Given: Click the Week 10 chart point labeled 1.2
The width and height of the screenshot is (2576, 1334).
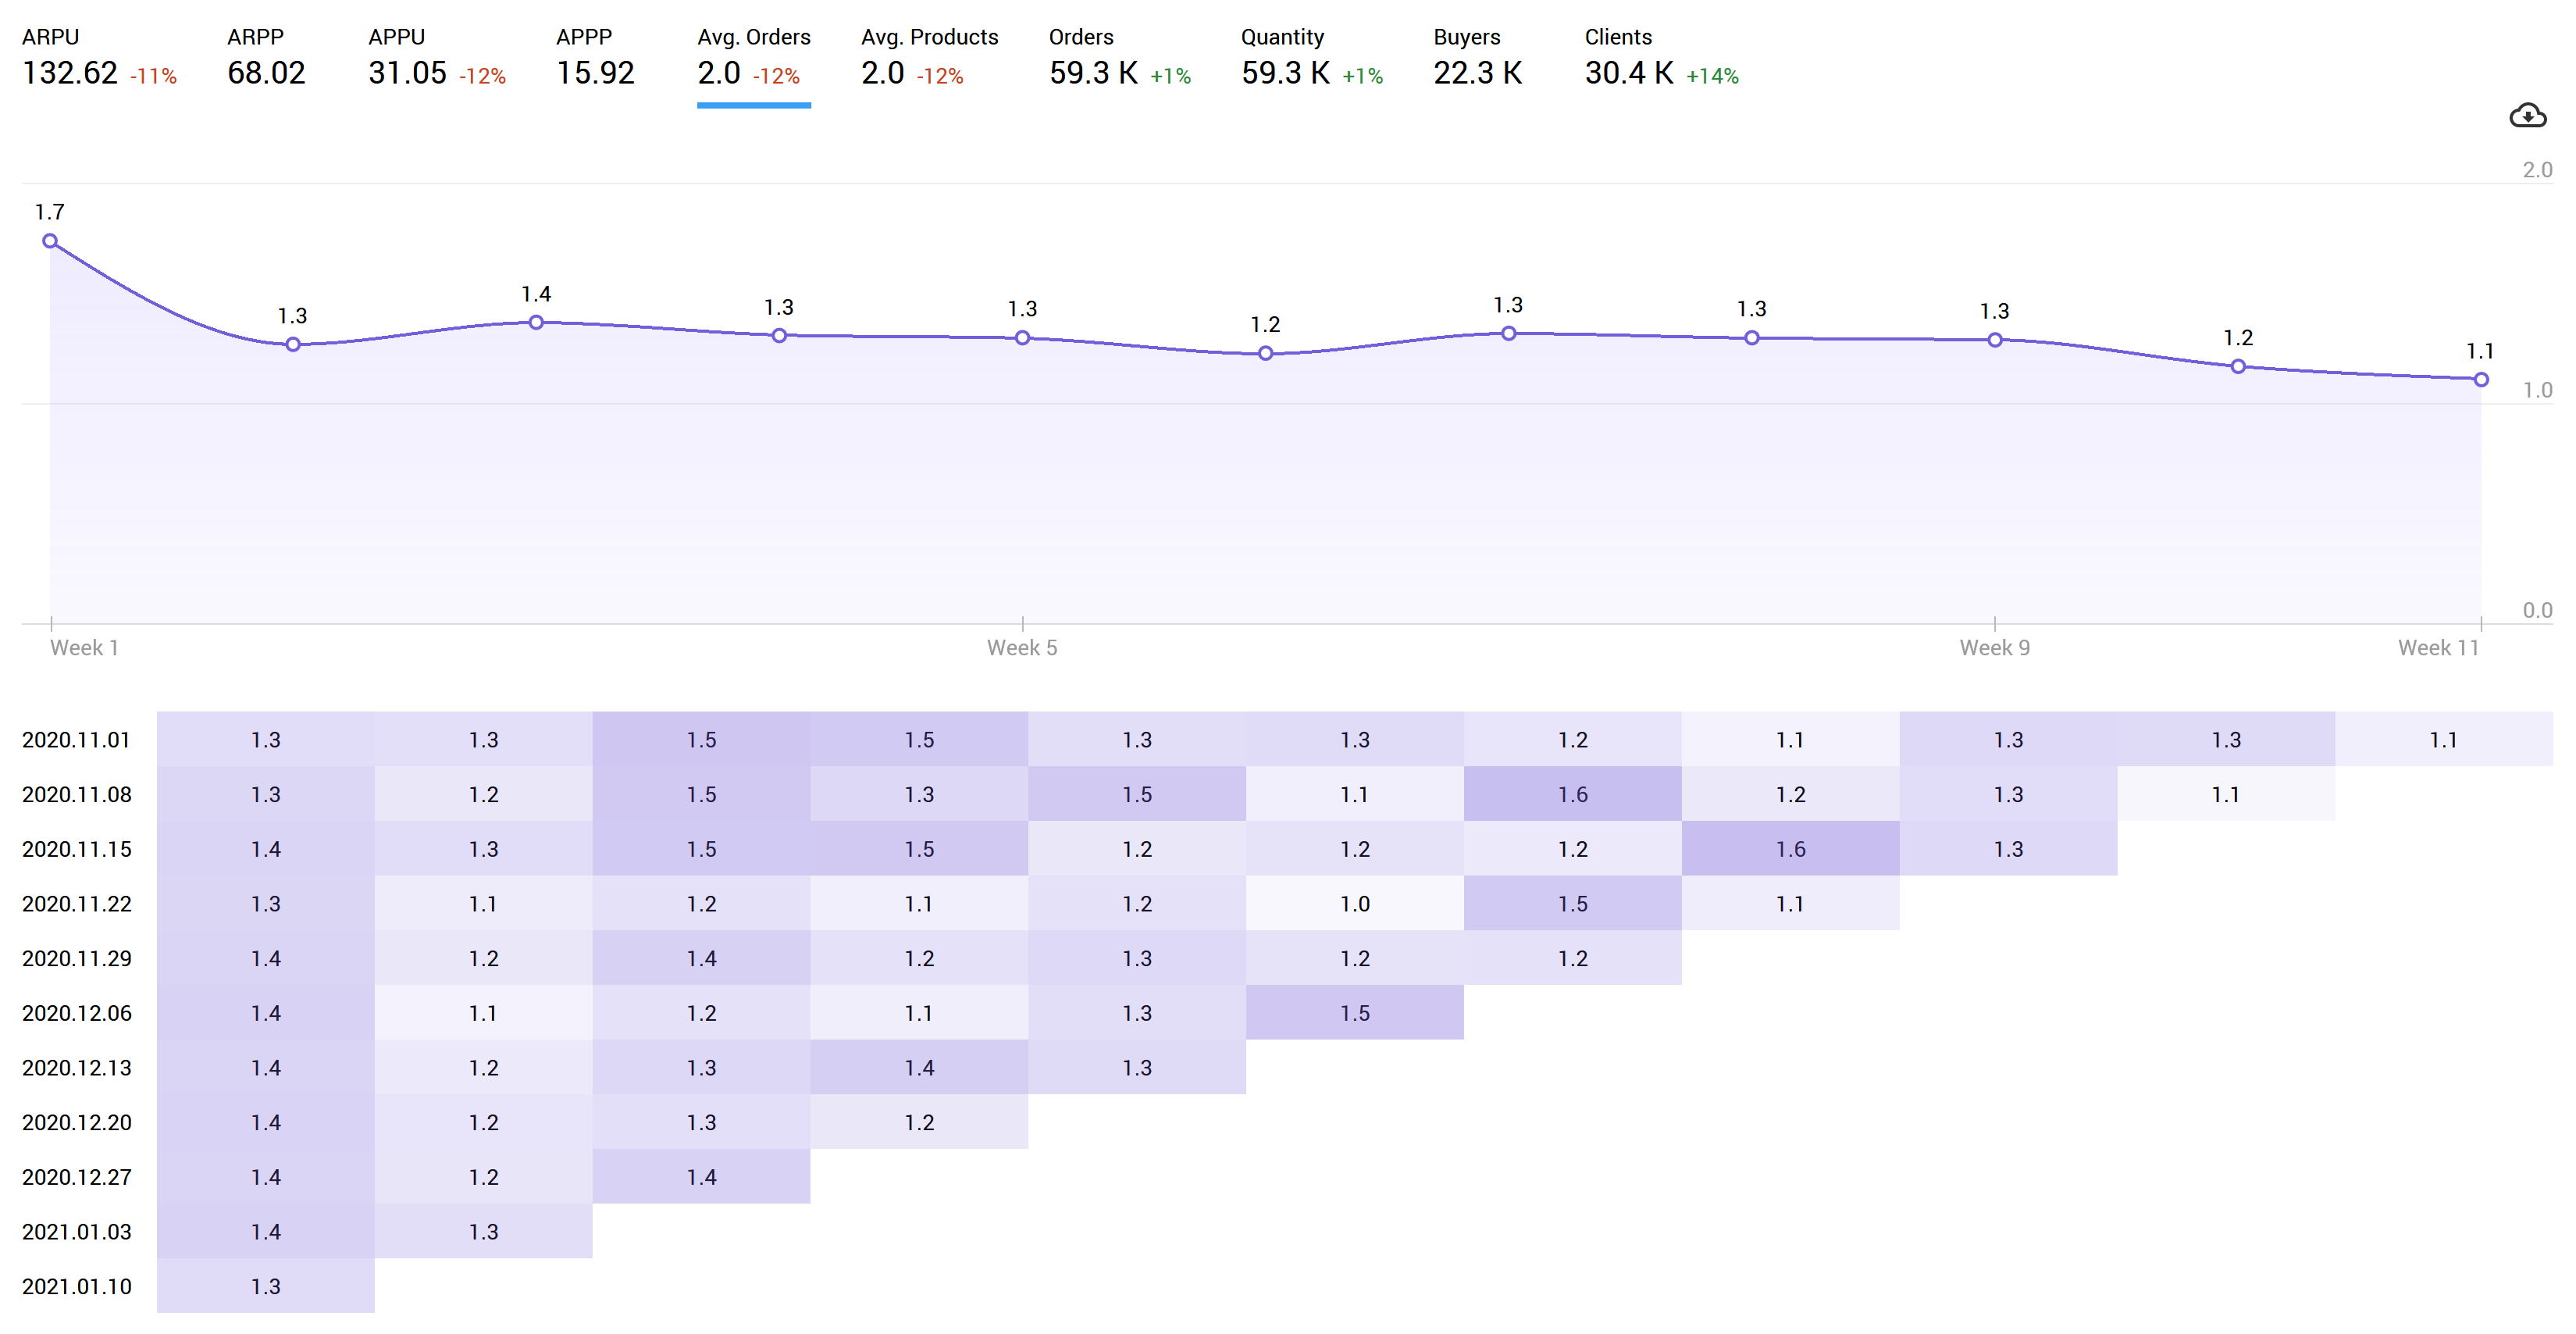Looking at the screenshot, I should (2238, 367).
